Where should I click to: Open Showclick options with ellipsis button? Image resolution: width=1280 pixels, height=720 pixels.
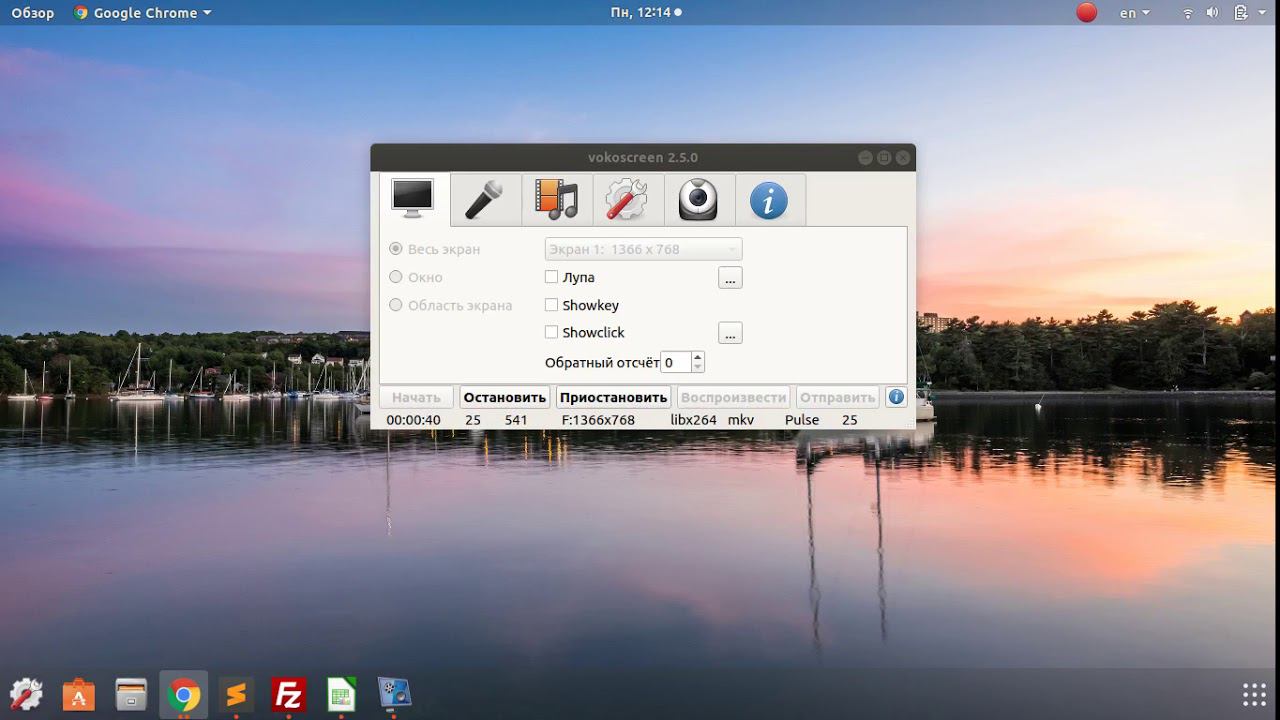click(730, 333)
